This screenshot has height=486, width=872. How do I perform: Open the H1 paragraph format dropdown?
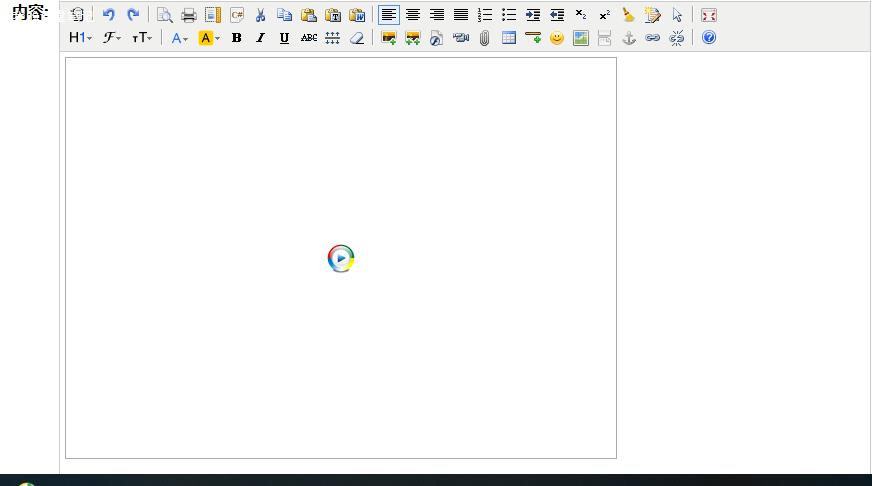tap(80, 38)
